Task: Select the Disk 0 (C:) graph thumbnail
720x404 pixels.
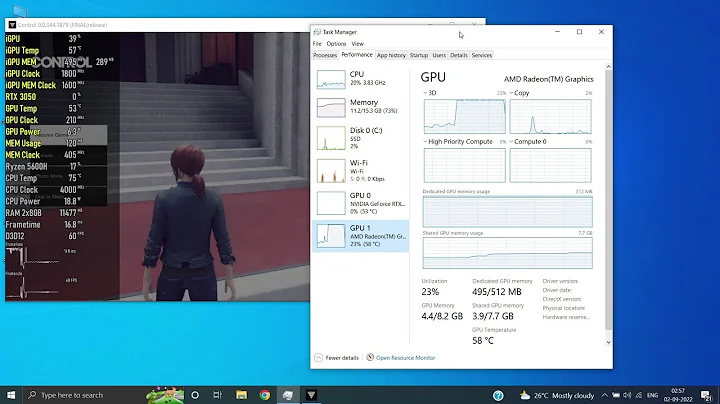Action: [x=331, y=138]
